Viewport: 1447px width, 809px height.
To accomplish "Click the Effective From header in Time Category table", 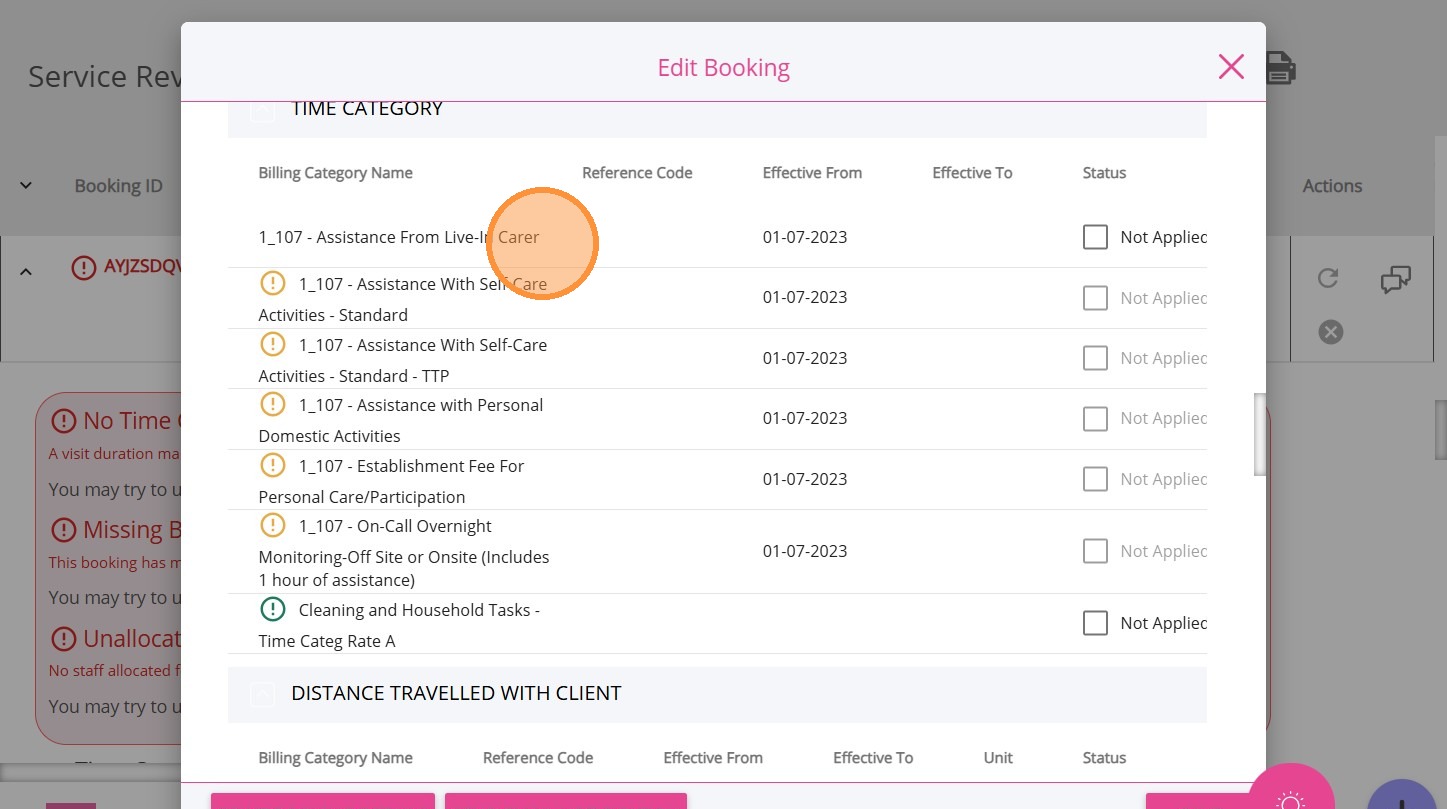I will pos(811,173).
